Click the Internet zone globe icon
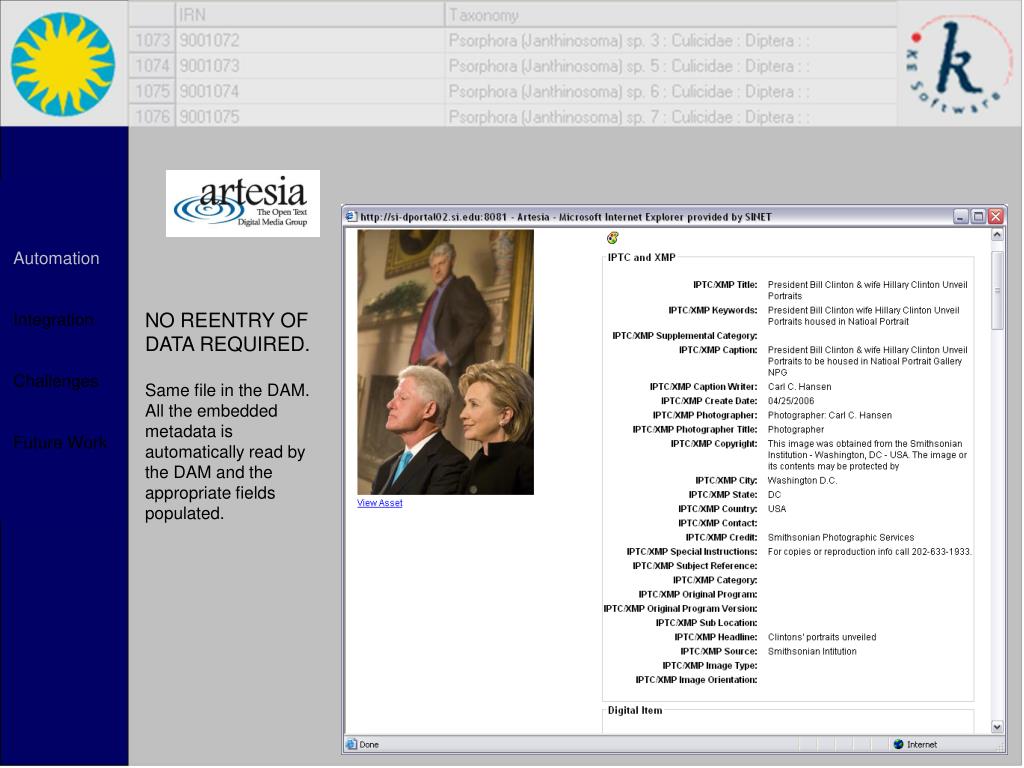The image size is (1024, 768). 898,744
